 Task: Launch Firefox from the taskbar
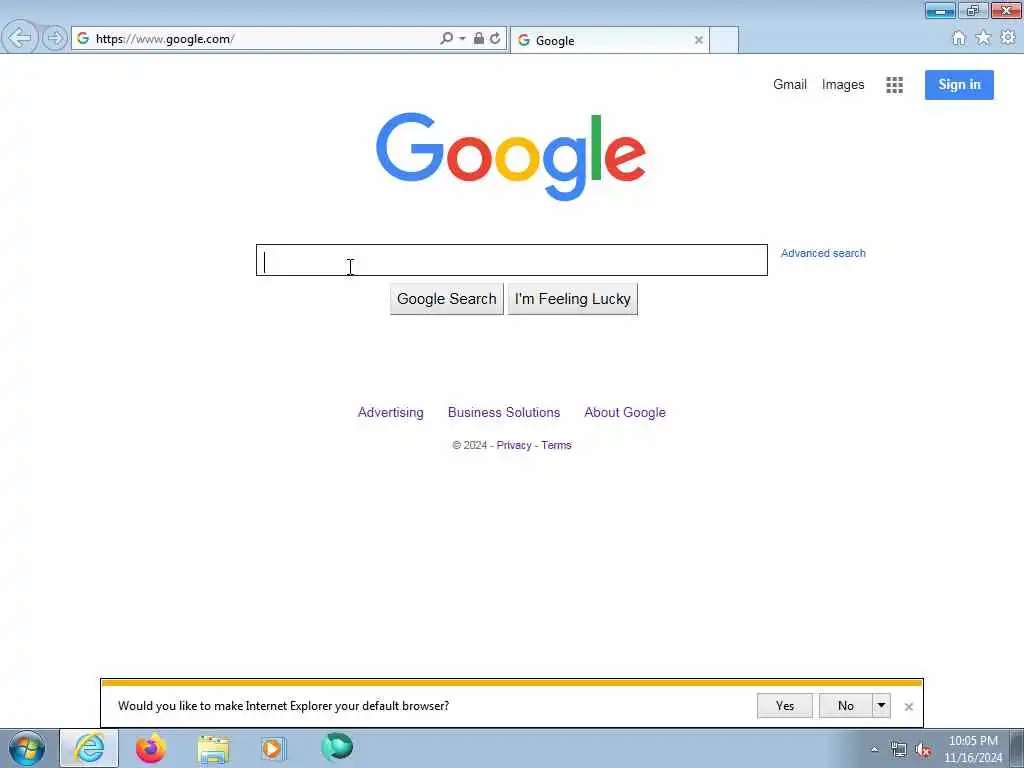tap(151, 748)
